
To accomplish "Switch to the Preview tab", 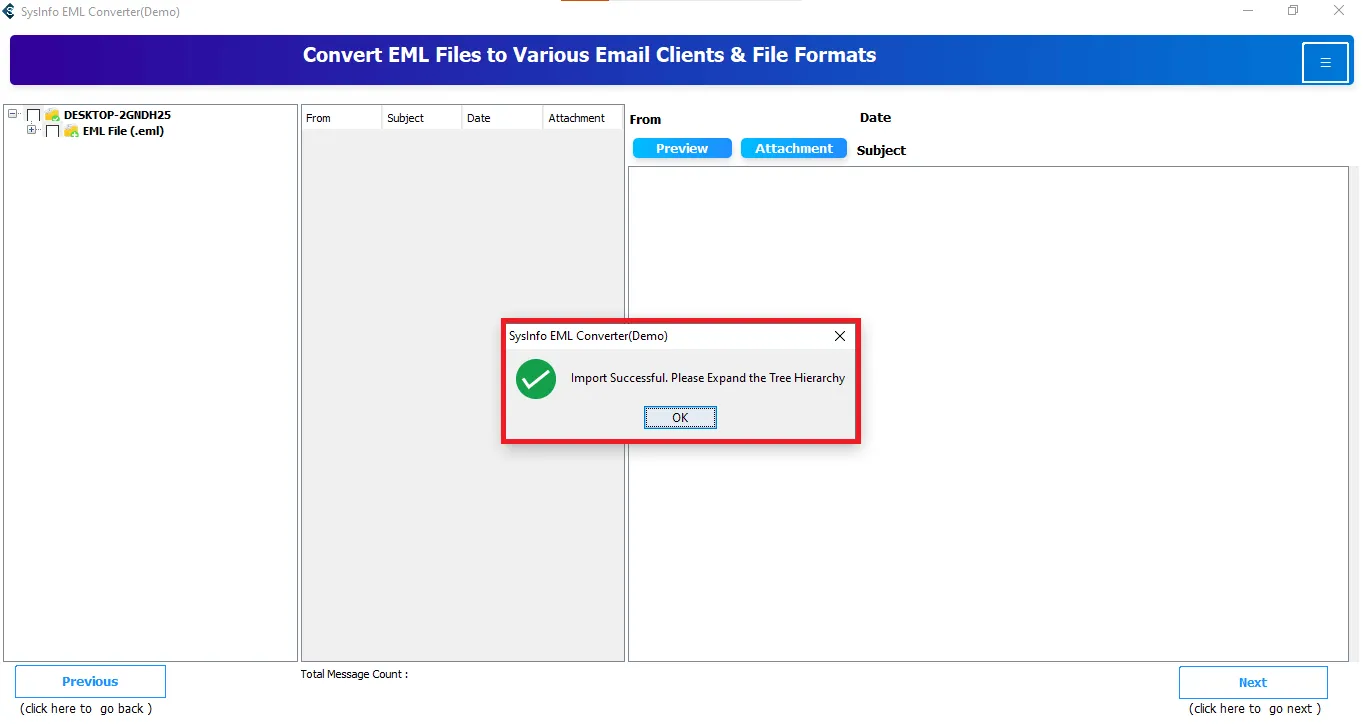I will (x=682, y=148).
